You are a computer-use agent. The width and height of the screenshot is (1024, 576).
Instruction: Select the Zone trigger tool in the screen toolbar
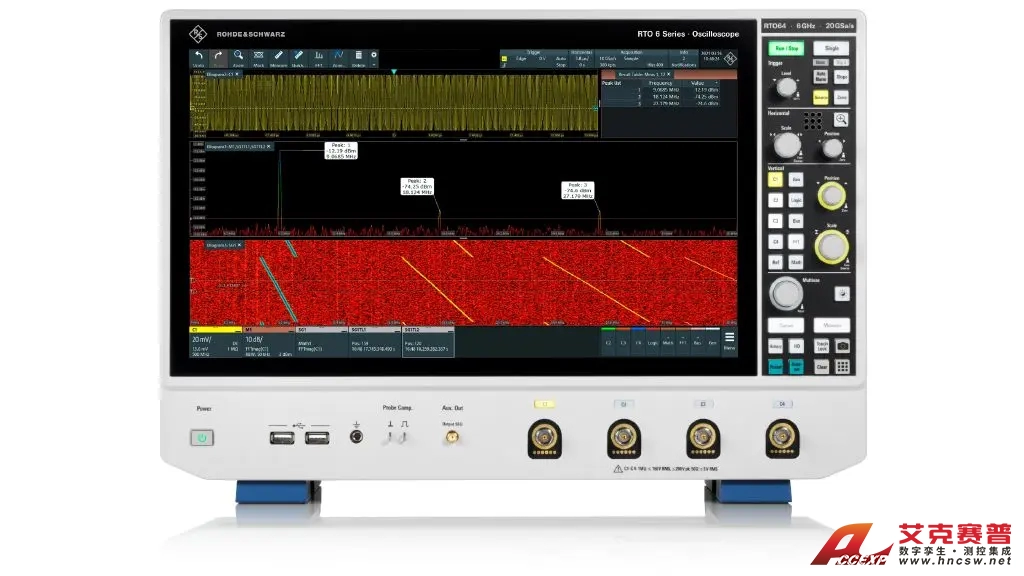(x=338, y=57)
